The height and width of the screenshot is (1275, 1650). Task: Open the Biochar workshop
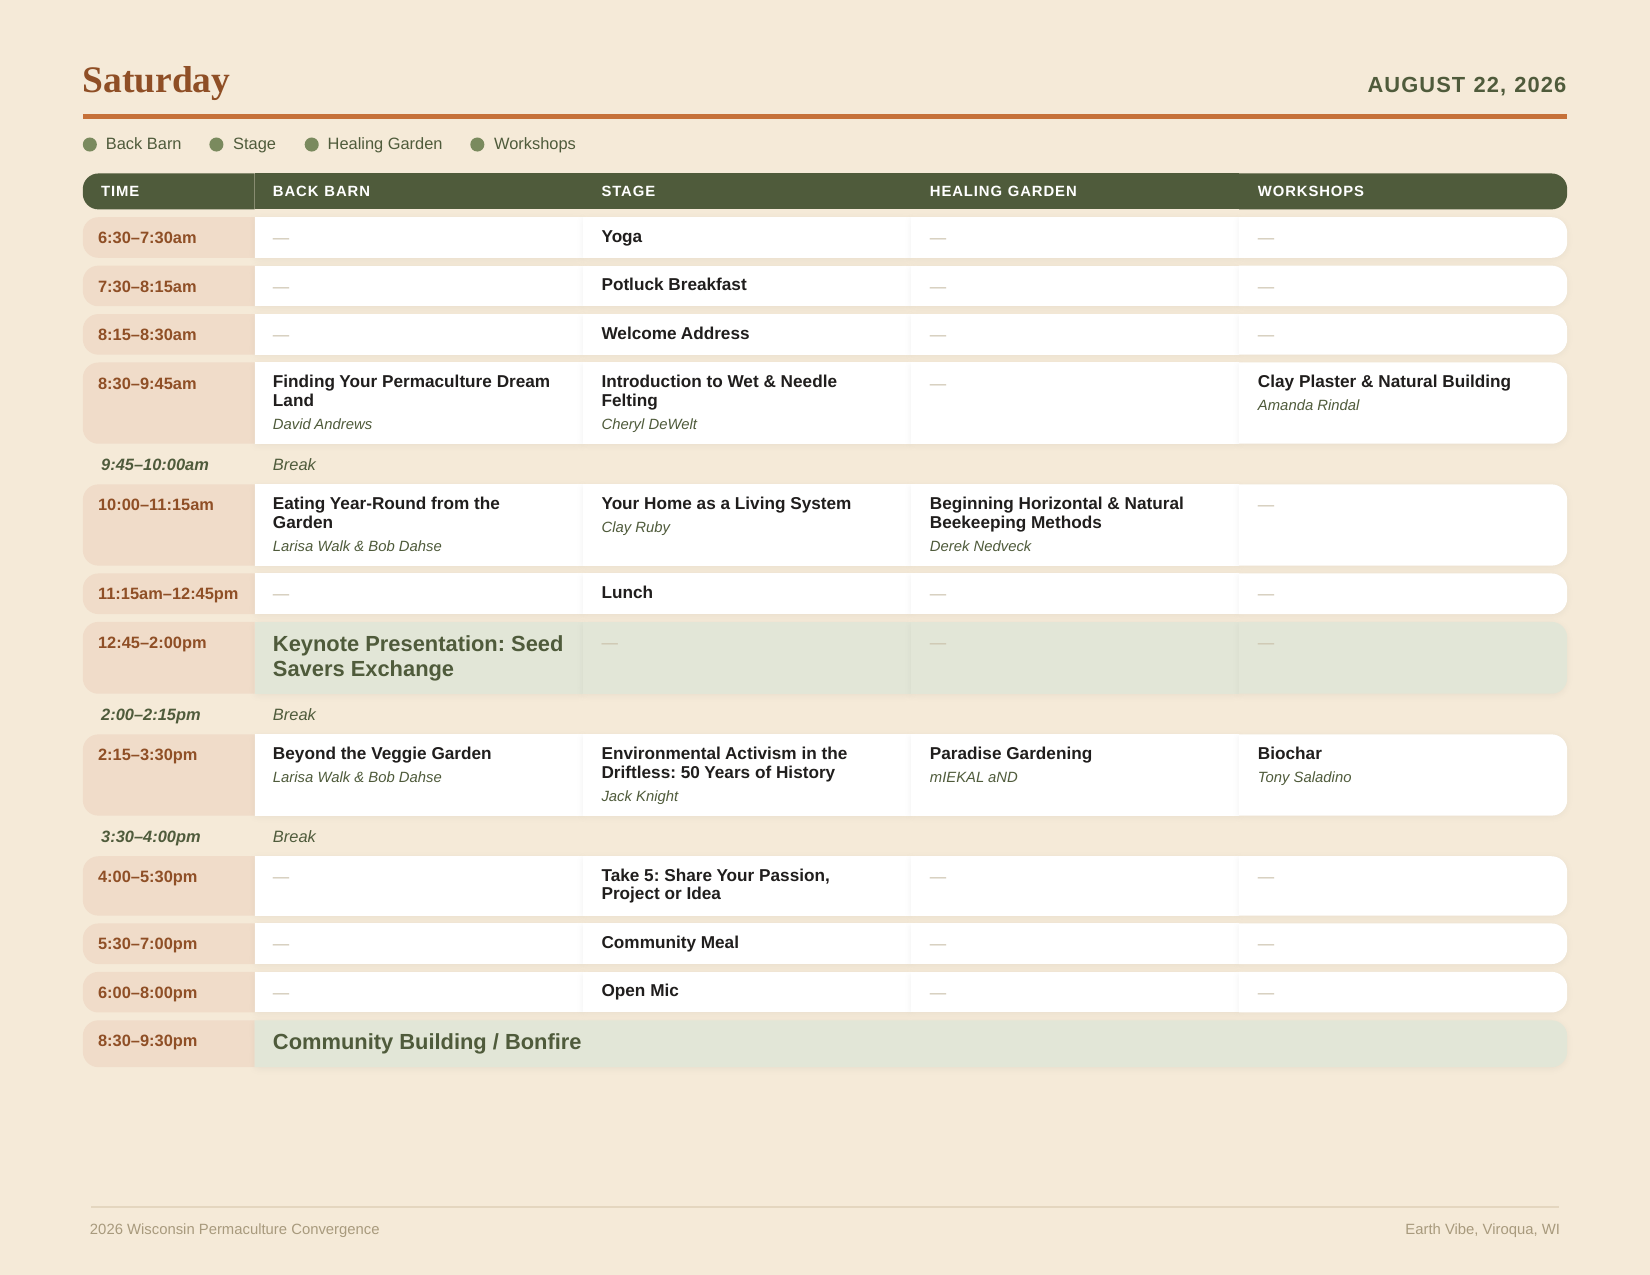pyautogui.click(x=1290, y=754)
